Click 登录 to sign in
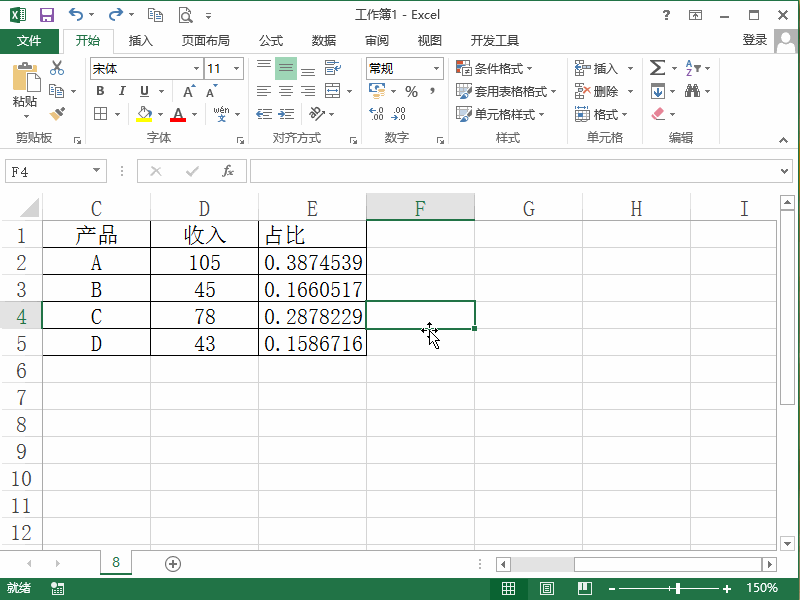Screen dimensions: 800x600 tap(755, 40)
